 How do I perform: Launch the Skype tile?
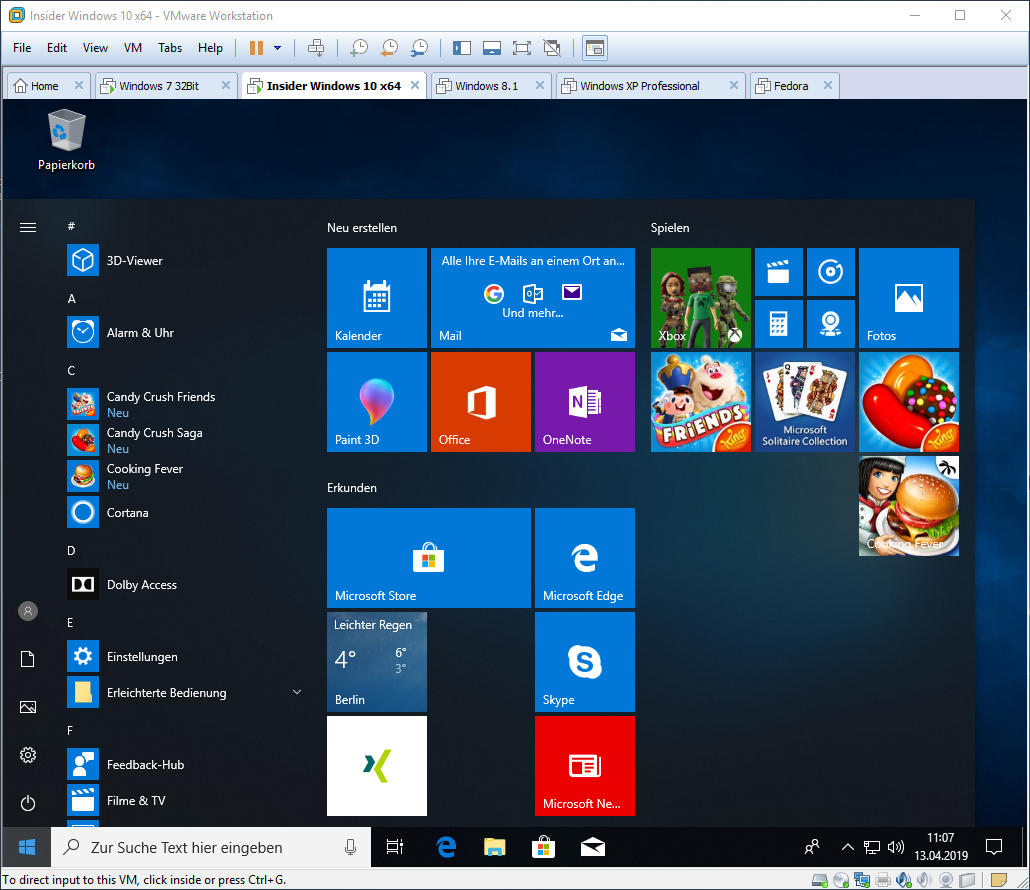585,662
